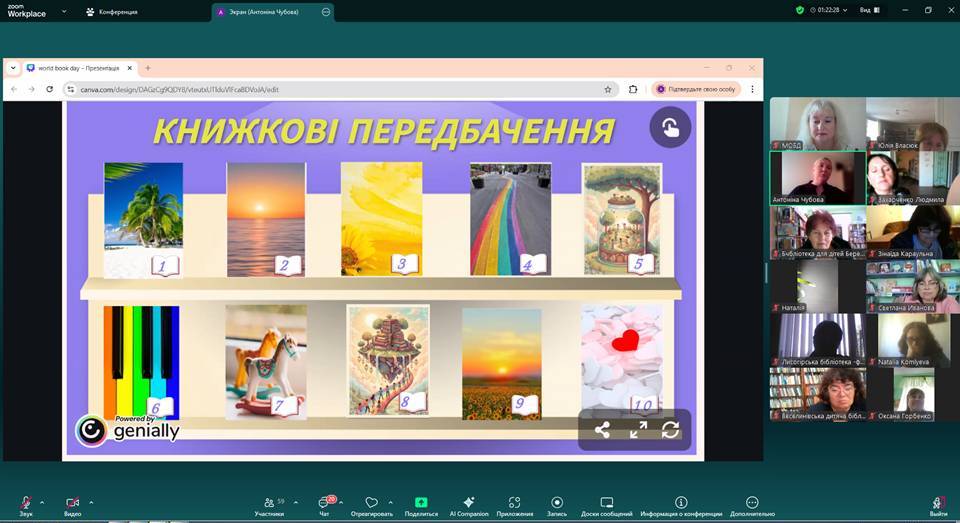
Task: Open the AI Companion sparkle icon
Action: (x=469, y=503)
